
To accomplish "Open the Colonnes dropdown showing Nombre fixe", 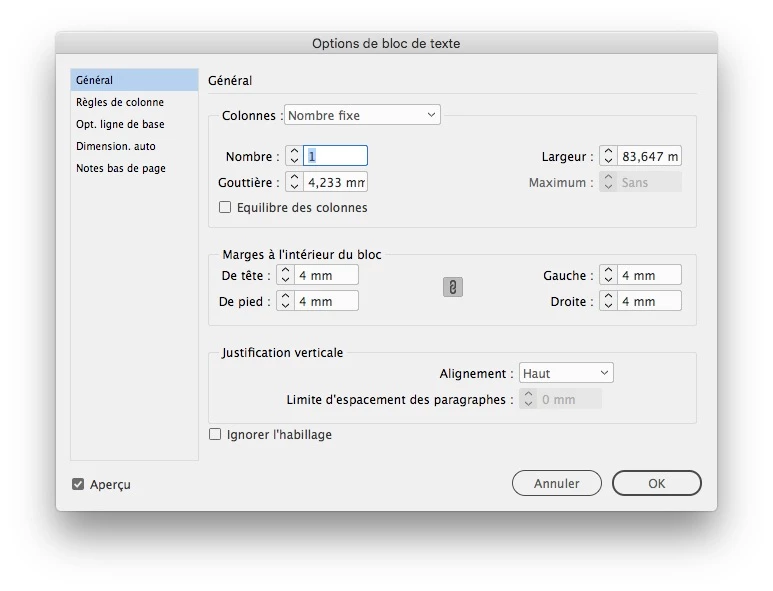I will [362, 115].
